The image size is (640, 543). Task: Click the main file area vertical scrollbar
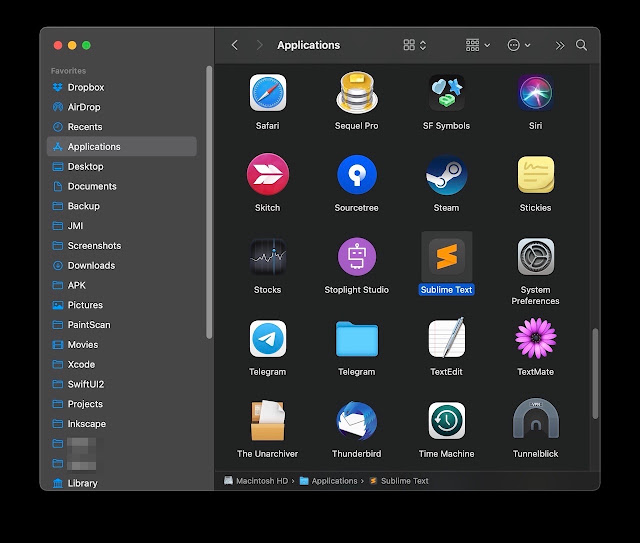pos(595,373)
